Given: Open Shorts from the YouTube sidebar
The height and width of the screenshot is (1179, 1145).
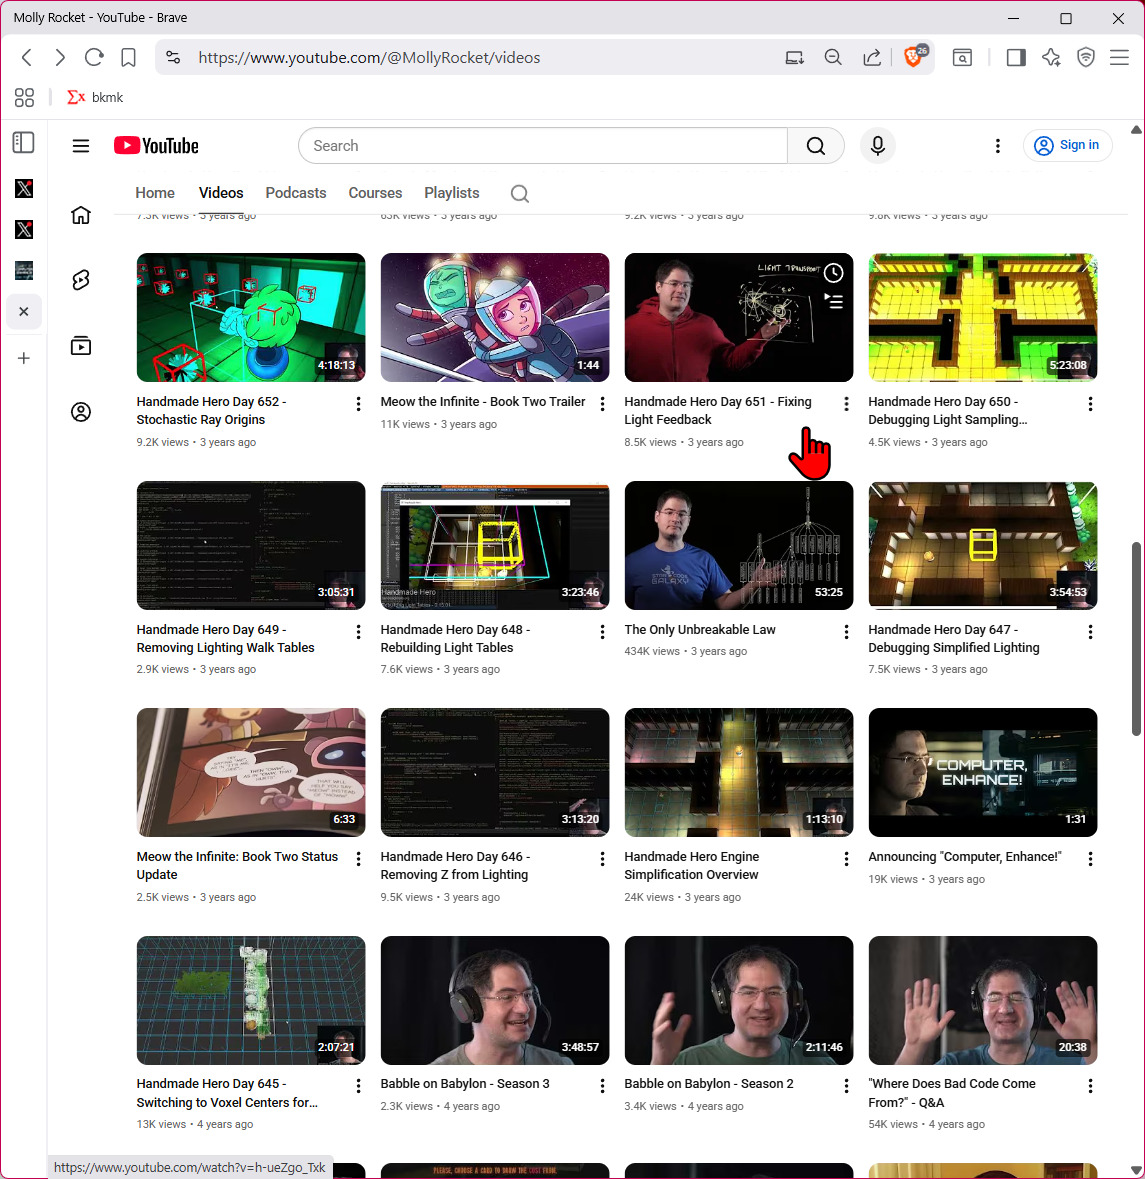Looking at the screenshot, I should (81, 280).
